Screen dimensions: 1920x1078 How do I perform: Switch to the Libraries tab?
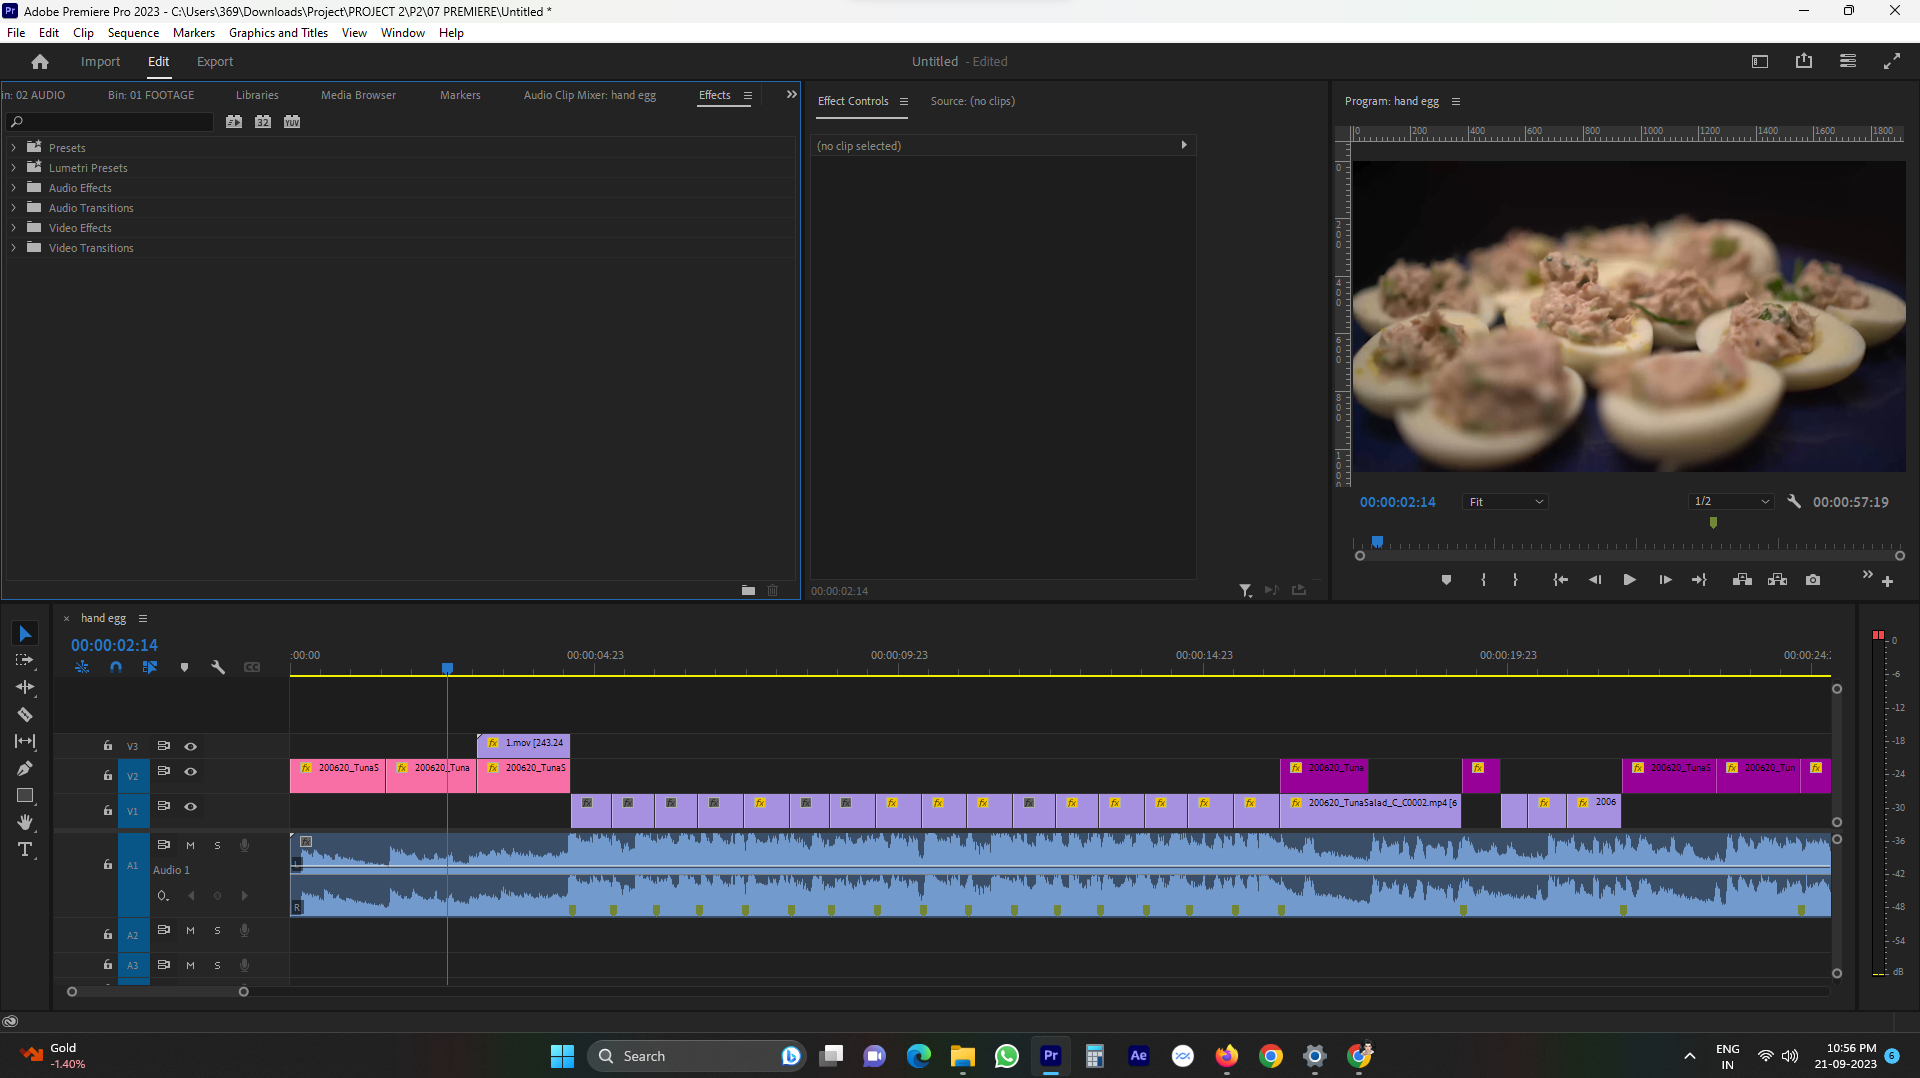(257, 95)
